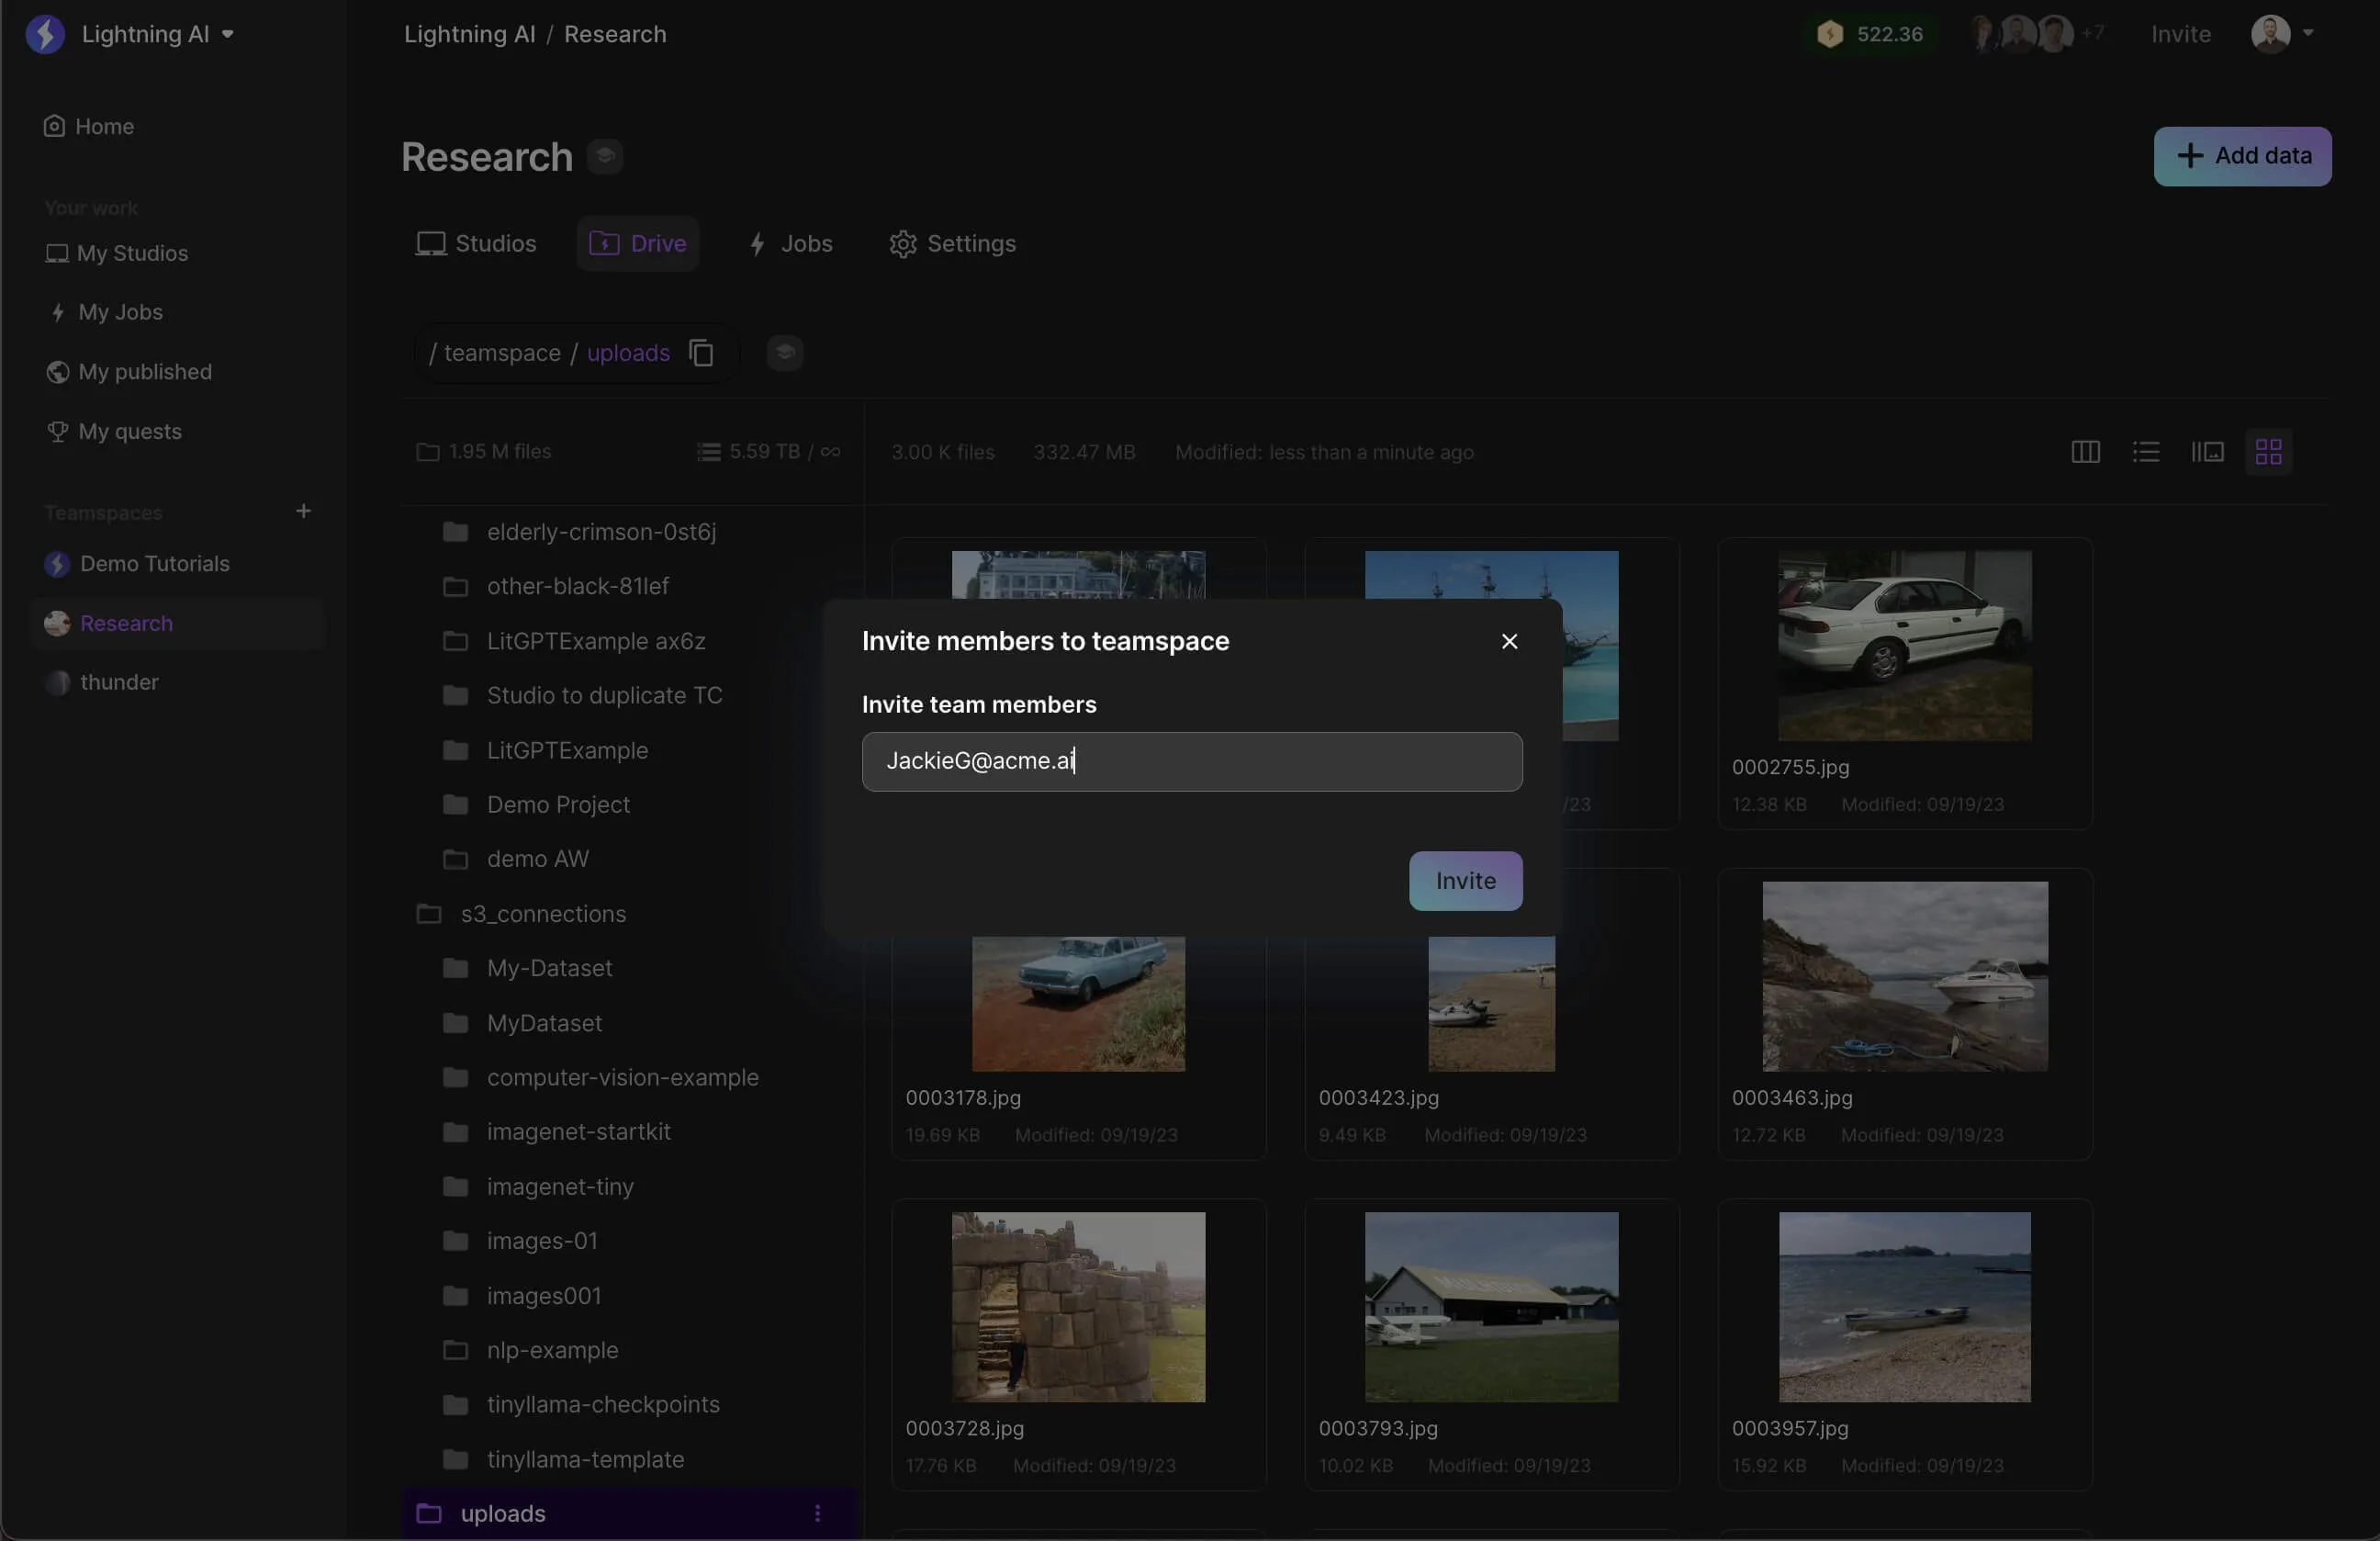Check the 522.36 credits balance

pyautogui.click(x=1871, y=34)
